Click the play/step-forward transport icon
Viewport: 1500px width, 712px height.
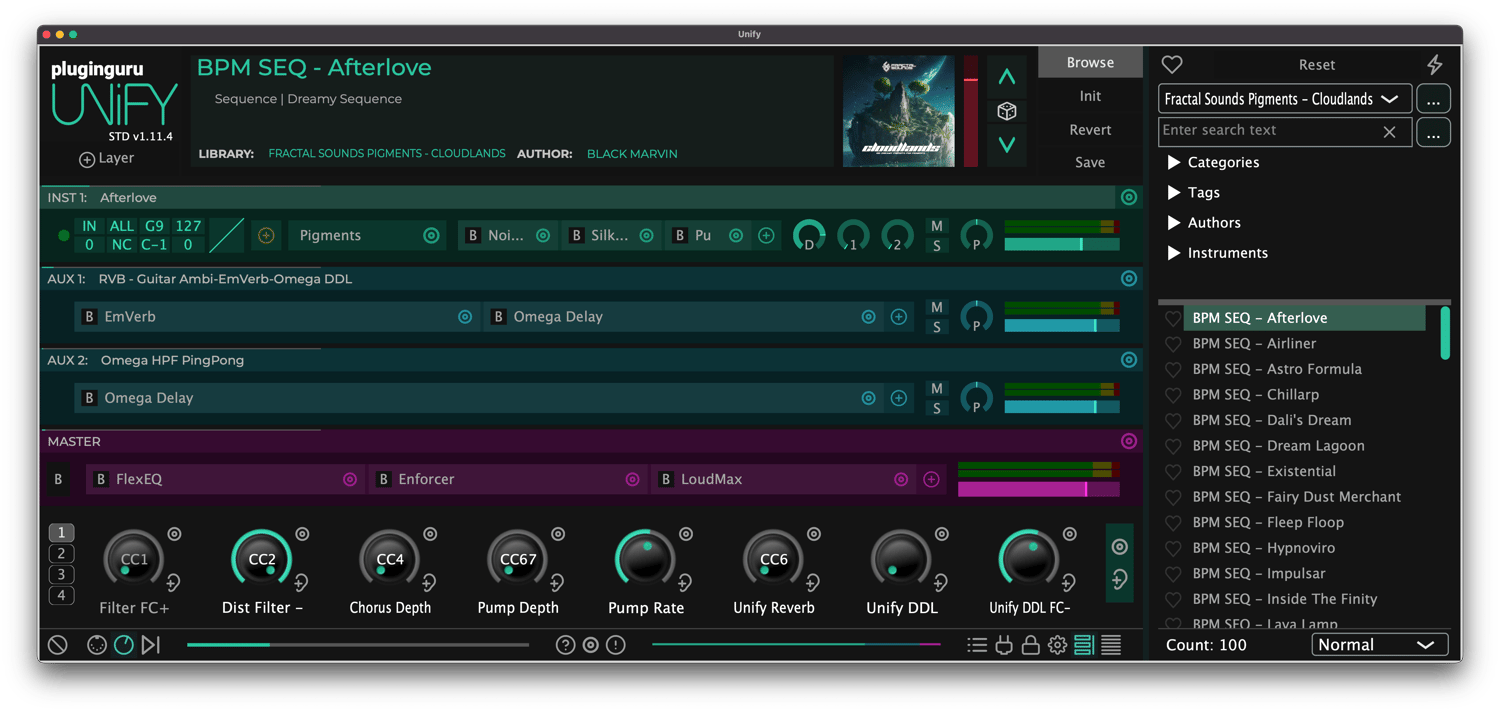(151, 645)
